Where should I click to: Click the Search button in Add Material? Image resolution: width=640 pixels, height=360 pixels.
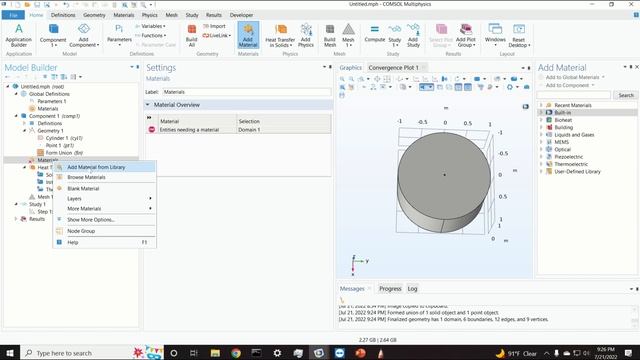click(x=626, y=95)
